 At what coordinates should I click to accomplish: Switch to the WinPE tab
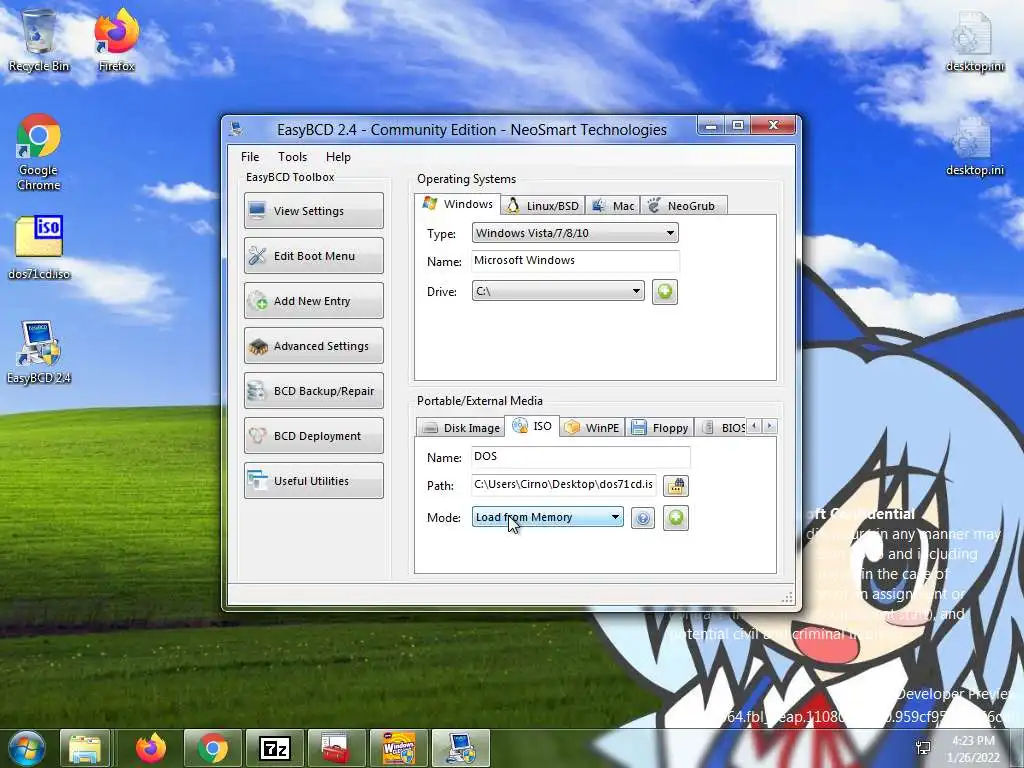[592, 428]
